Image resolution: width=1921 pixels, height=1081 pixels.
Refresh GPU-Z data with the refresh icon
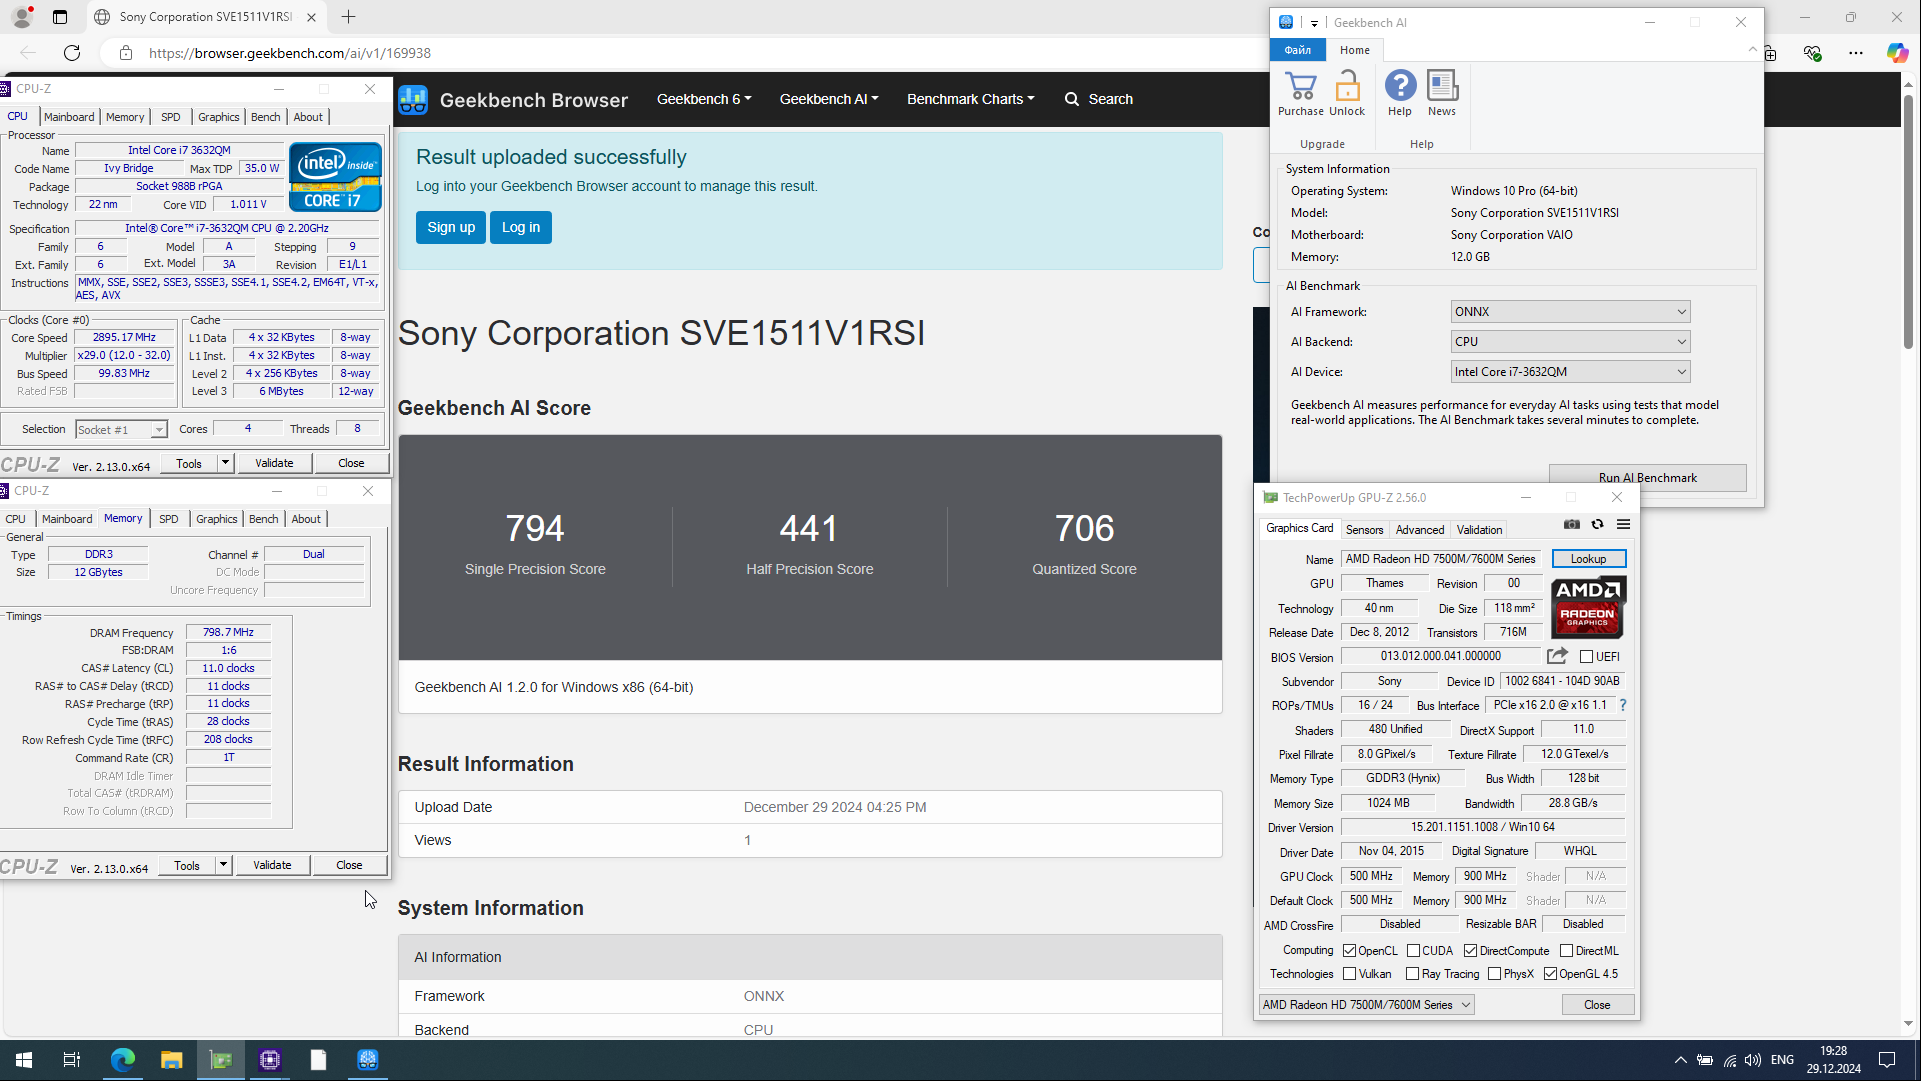1597,525
